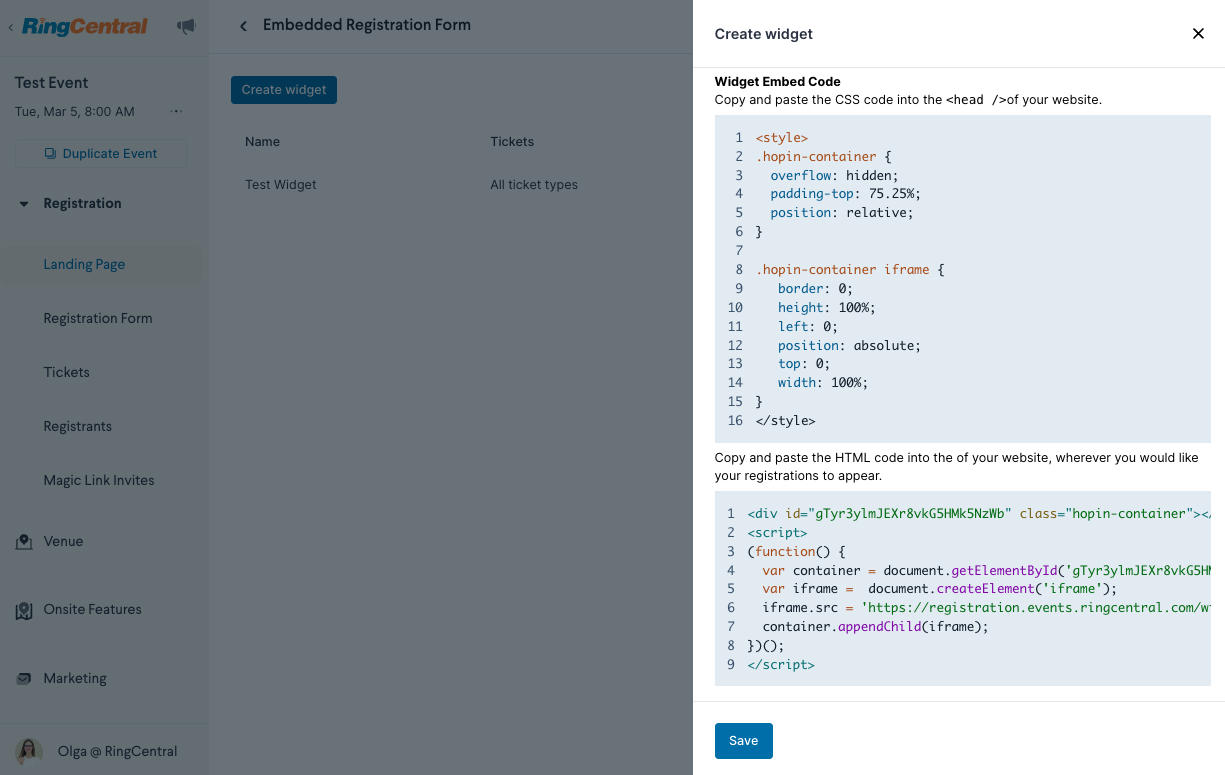
Task: Click inside the HTML embed code block
Action: point(963,588)
